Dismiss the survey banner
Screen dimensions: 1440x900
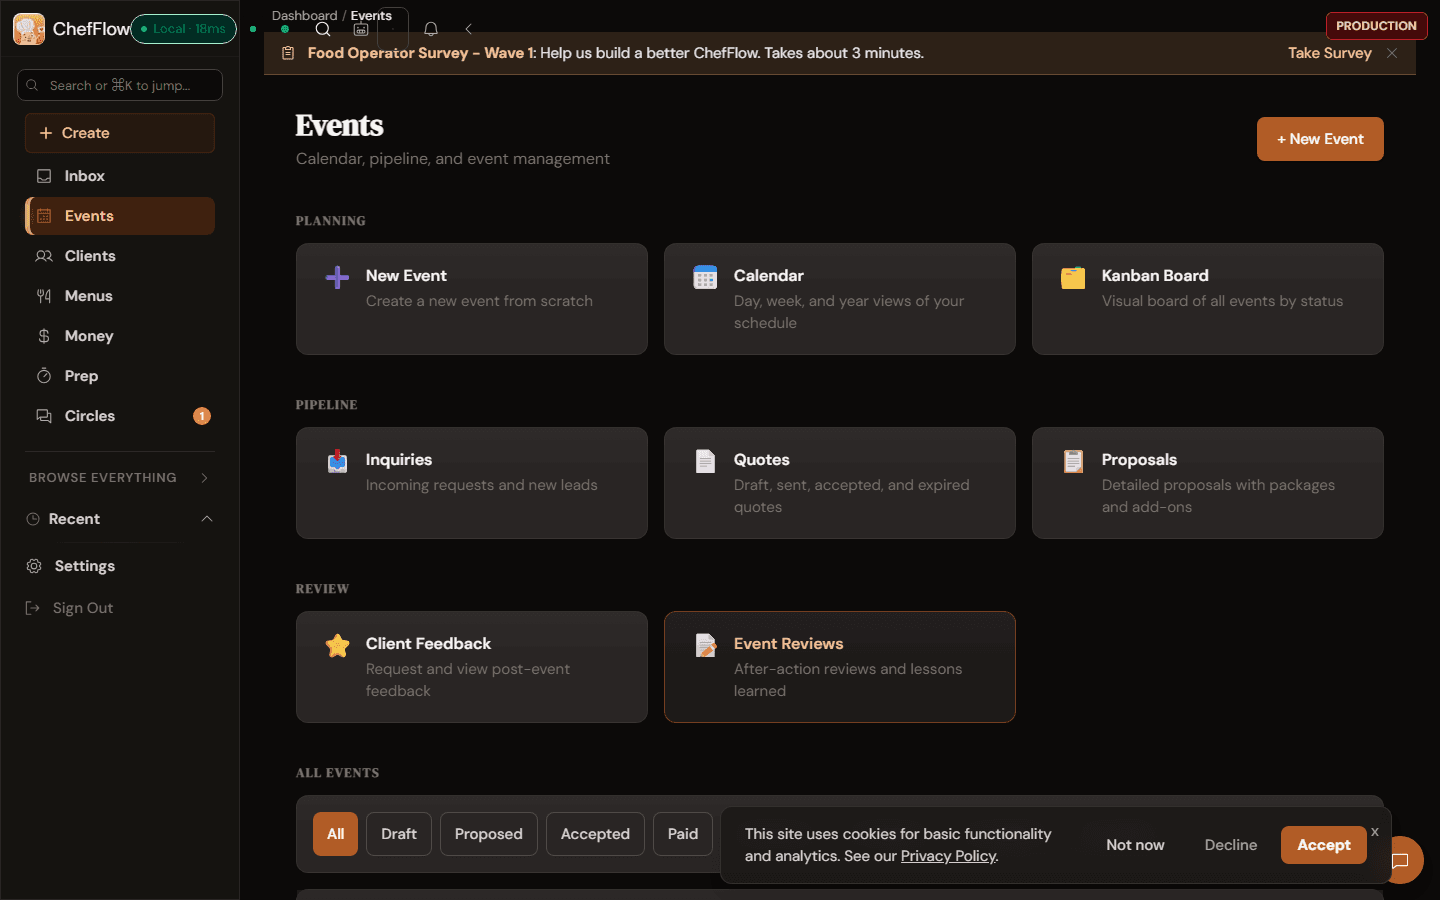(1392, 53)
